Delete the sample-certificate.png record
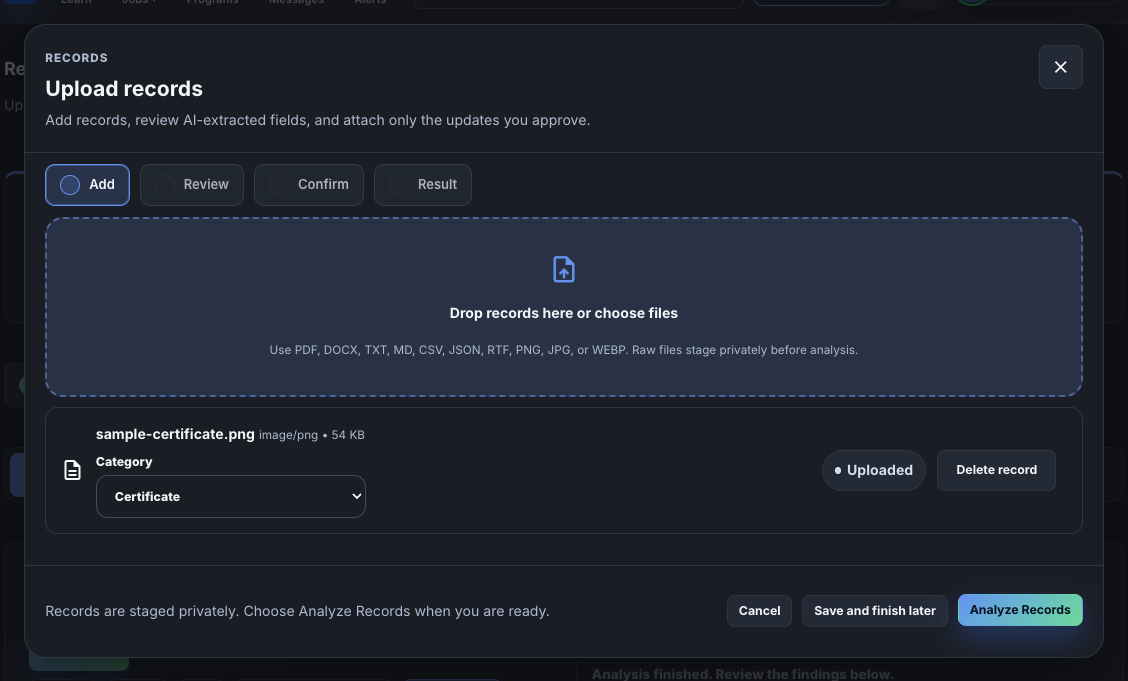The image size is (1128, 681). point(996,470)
